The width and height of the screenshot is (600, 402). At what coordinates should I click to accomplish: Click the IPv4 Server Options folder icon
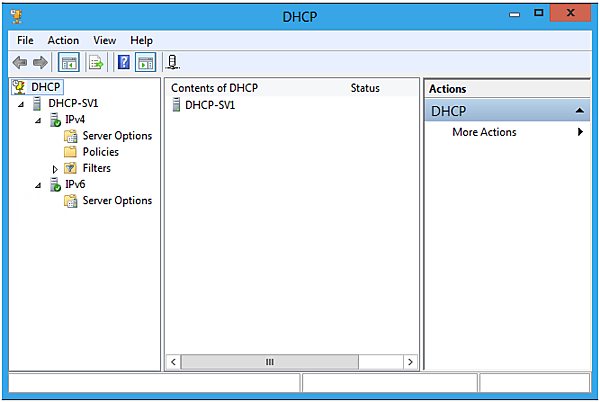(x=70, y=136)
